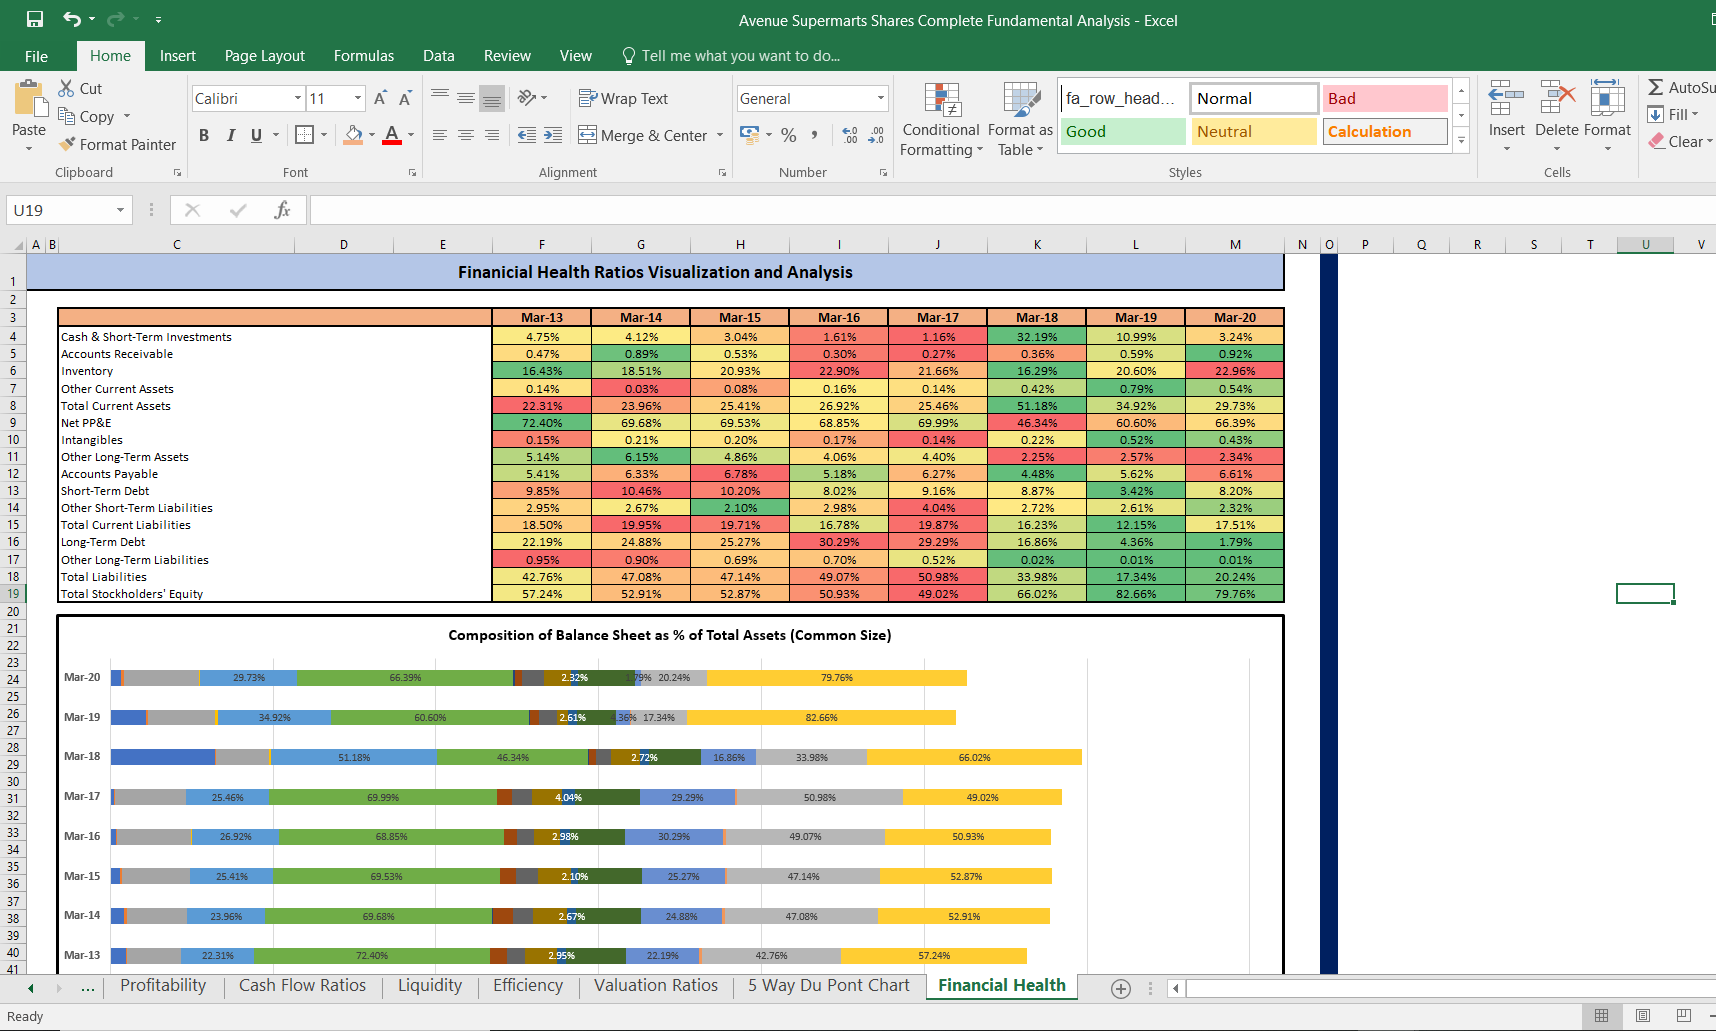Delete cells using the Delete icon
The height and width of the screenshot is (1031, 1716).
click(x=1557, y=98)
